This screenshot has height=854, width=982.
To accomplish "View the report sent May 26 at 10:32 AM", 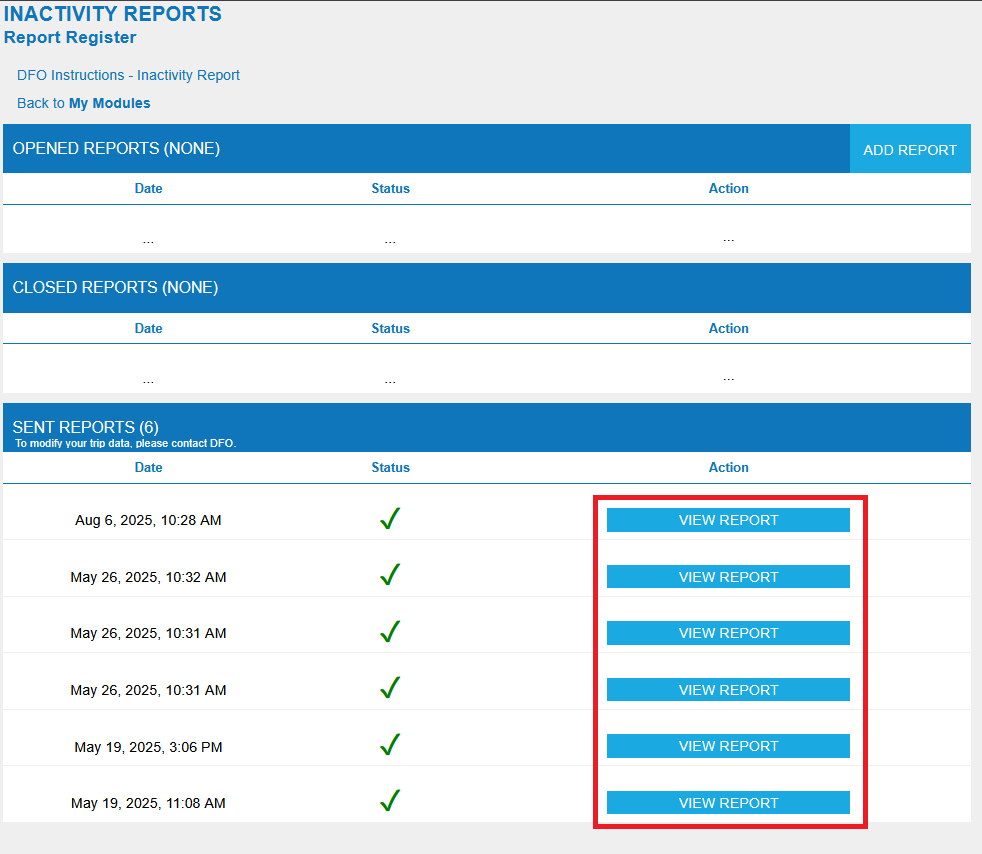I will (x=728, y=576).
